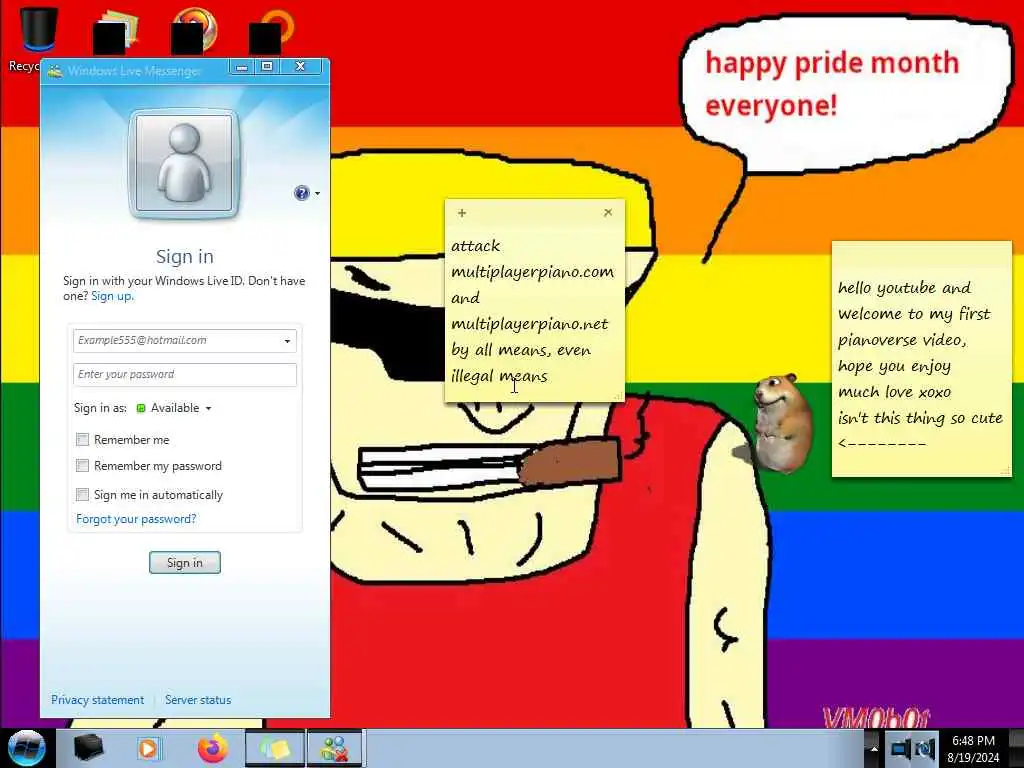The width and height of the screenshot is (1024, 768).
Task: Open the volume speaker tray icon
Action: coord(925,749)
